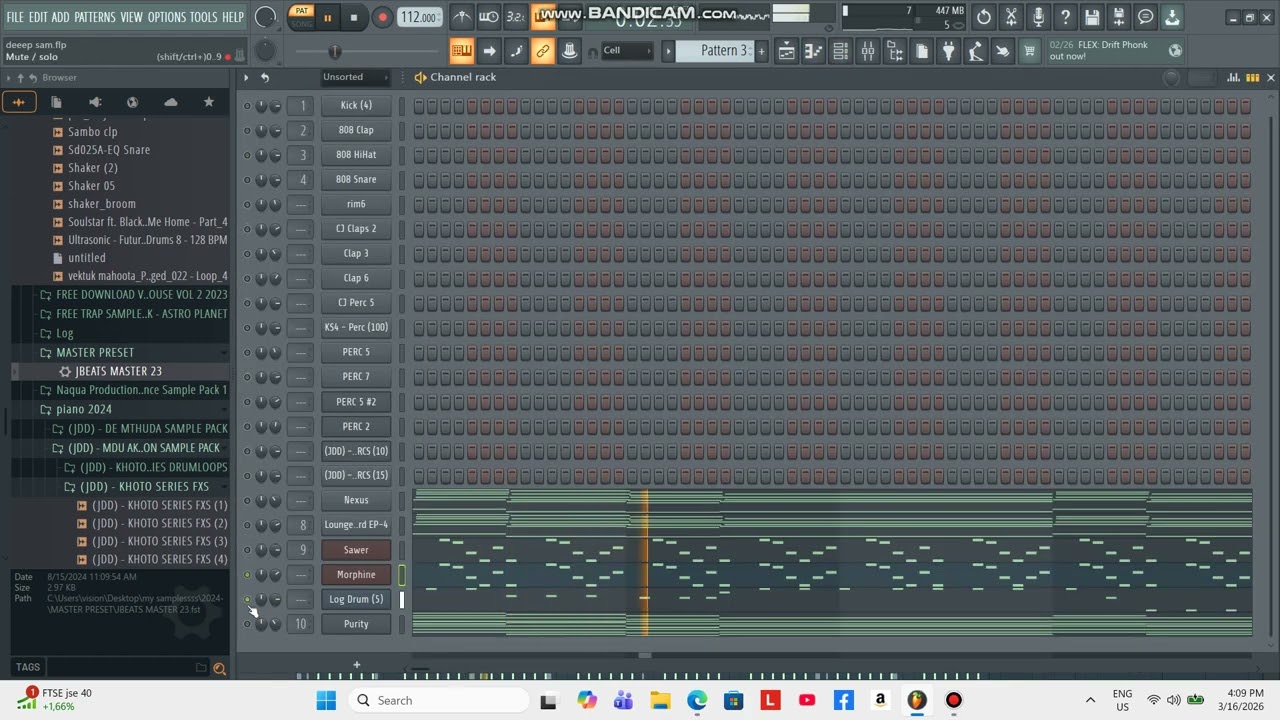The height and width of the screenshot is (720, 1280).
Task: Select JBEATS MASTER 23 preset file
Action: [118, 371]
